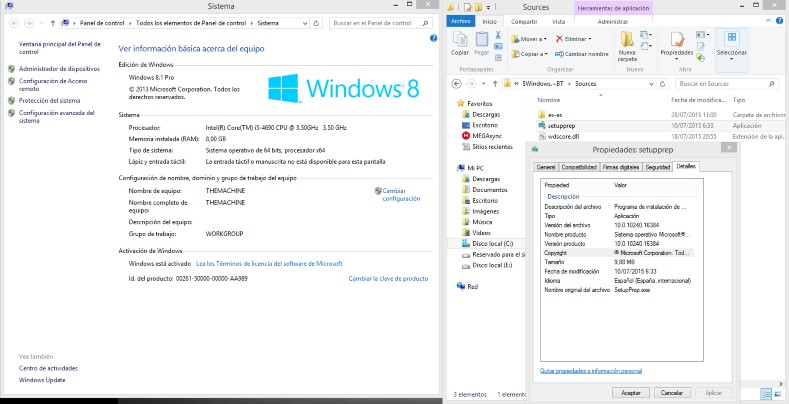Switch to Vista ribbon tab

point(558,22)
